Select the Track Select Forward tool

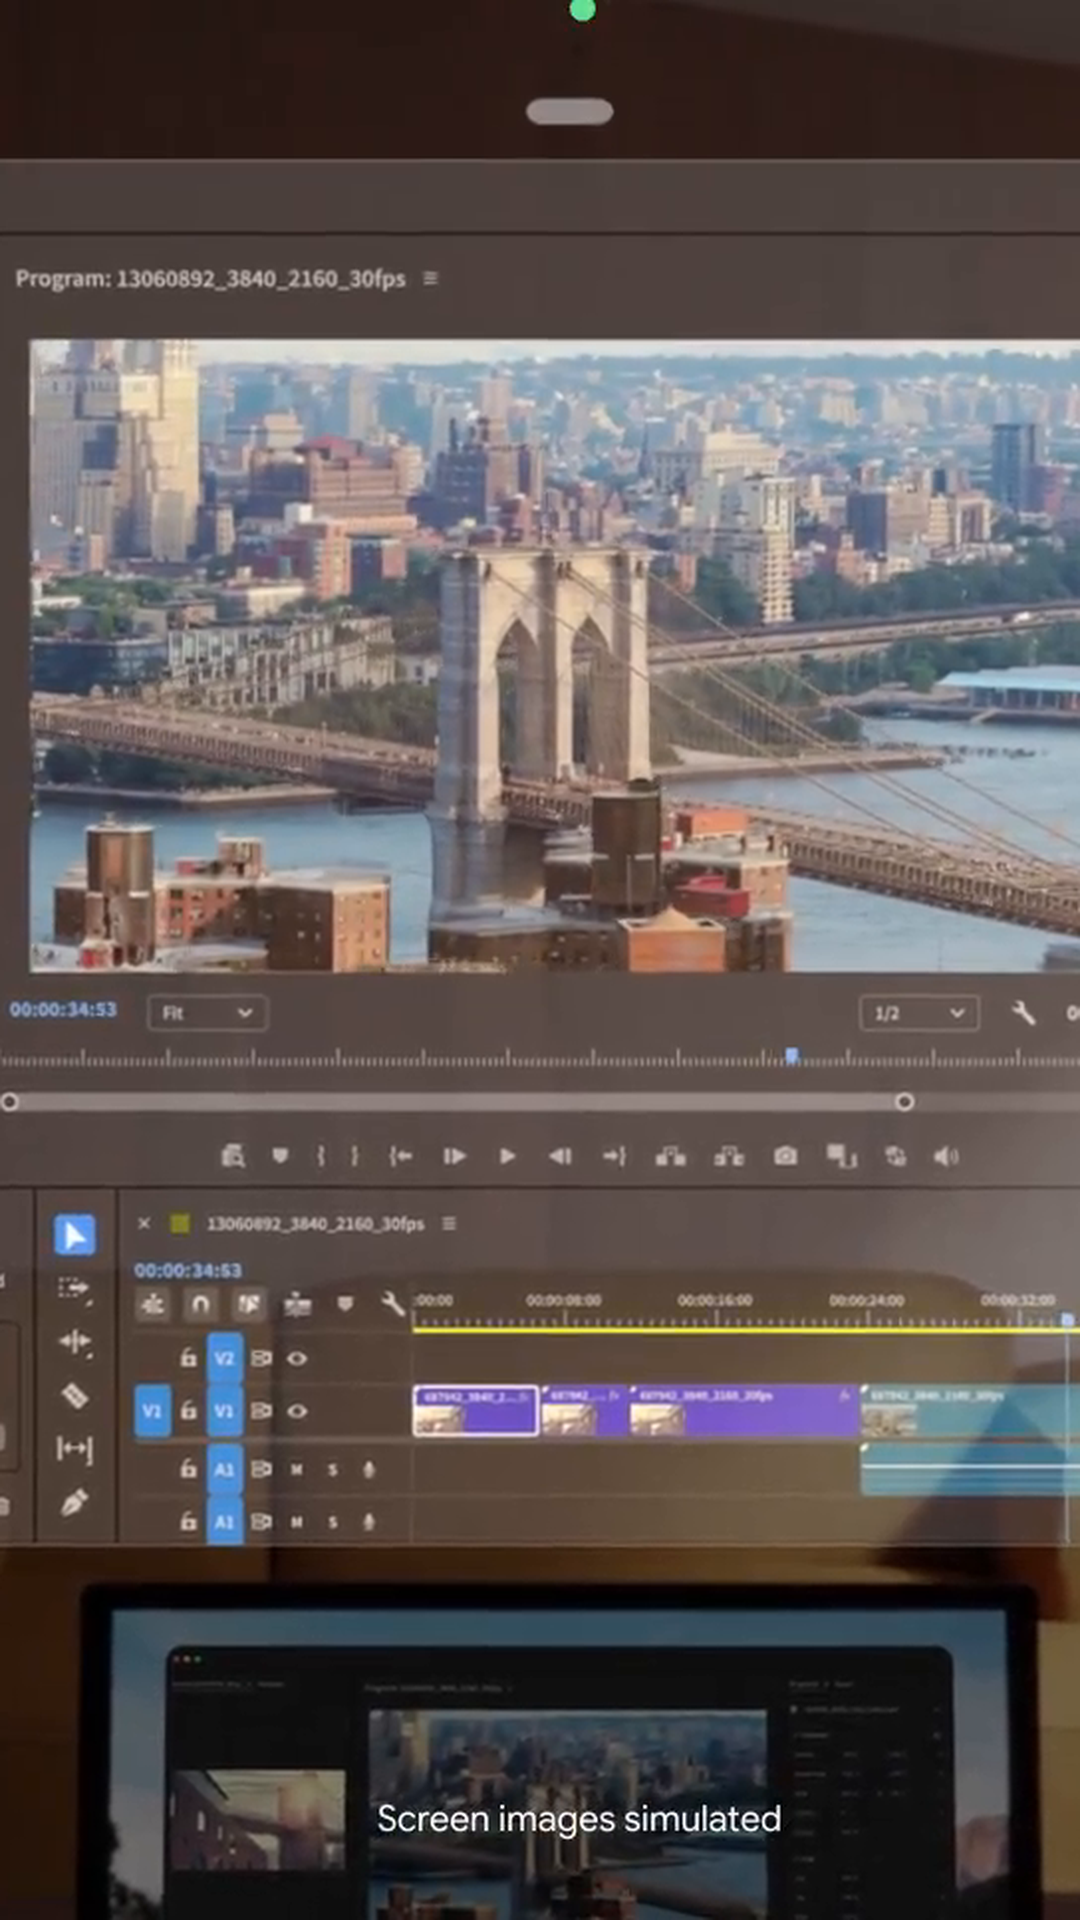[75, 1289]
